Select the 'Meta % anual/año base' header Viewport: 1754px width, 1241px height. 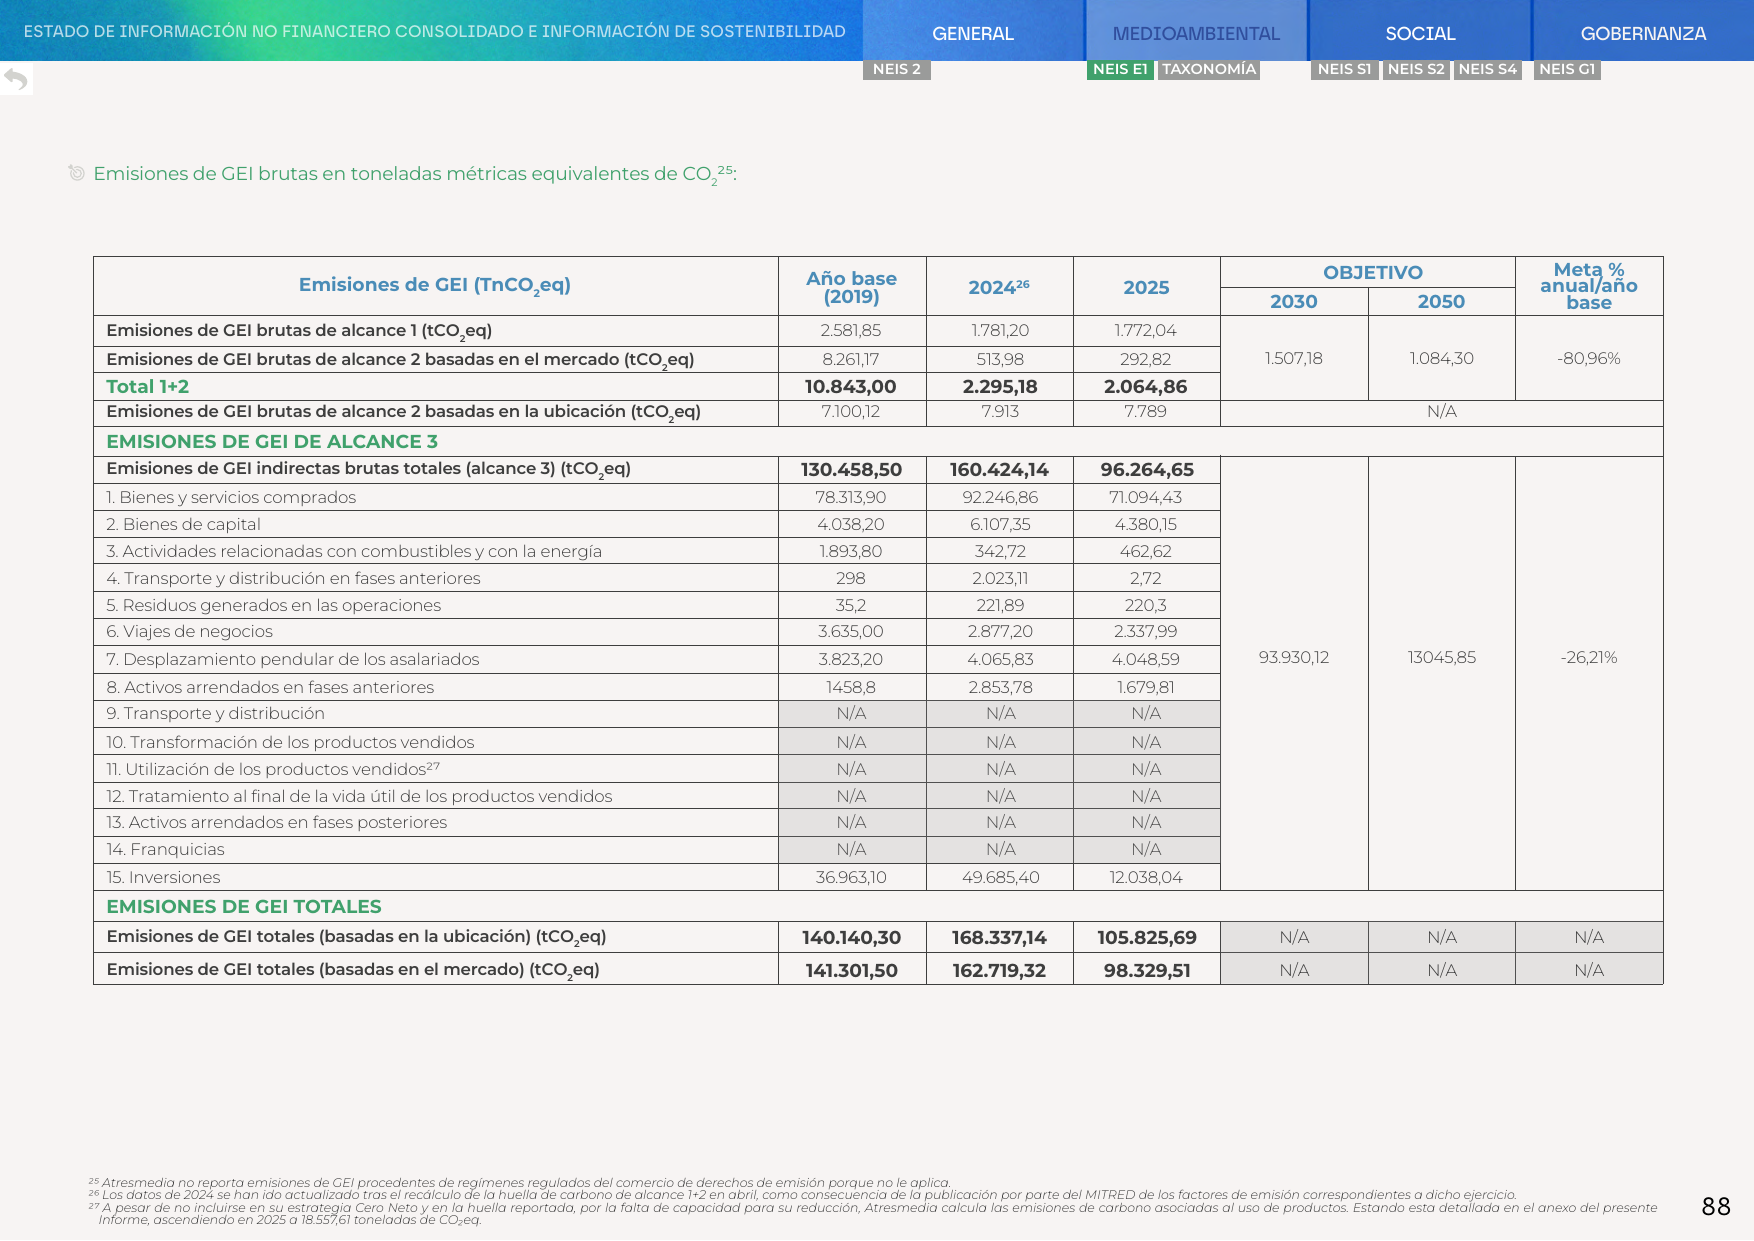tap(1589, 286)
